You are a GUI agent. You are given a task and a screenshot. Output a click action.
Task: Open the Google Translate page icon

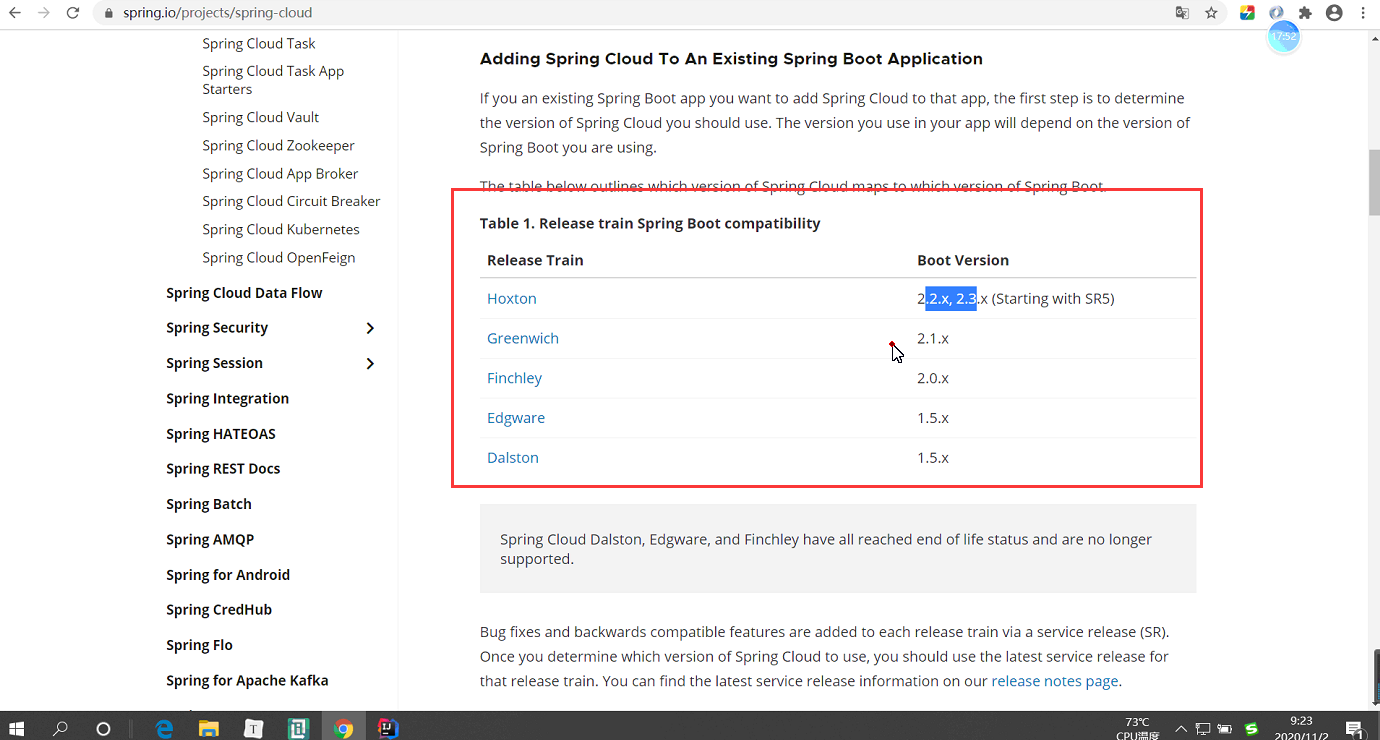pyautogui.click(x=1182, y=13)
